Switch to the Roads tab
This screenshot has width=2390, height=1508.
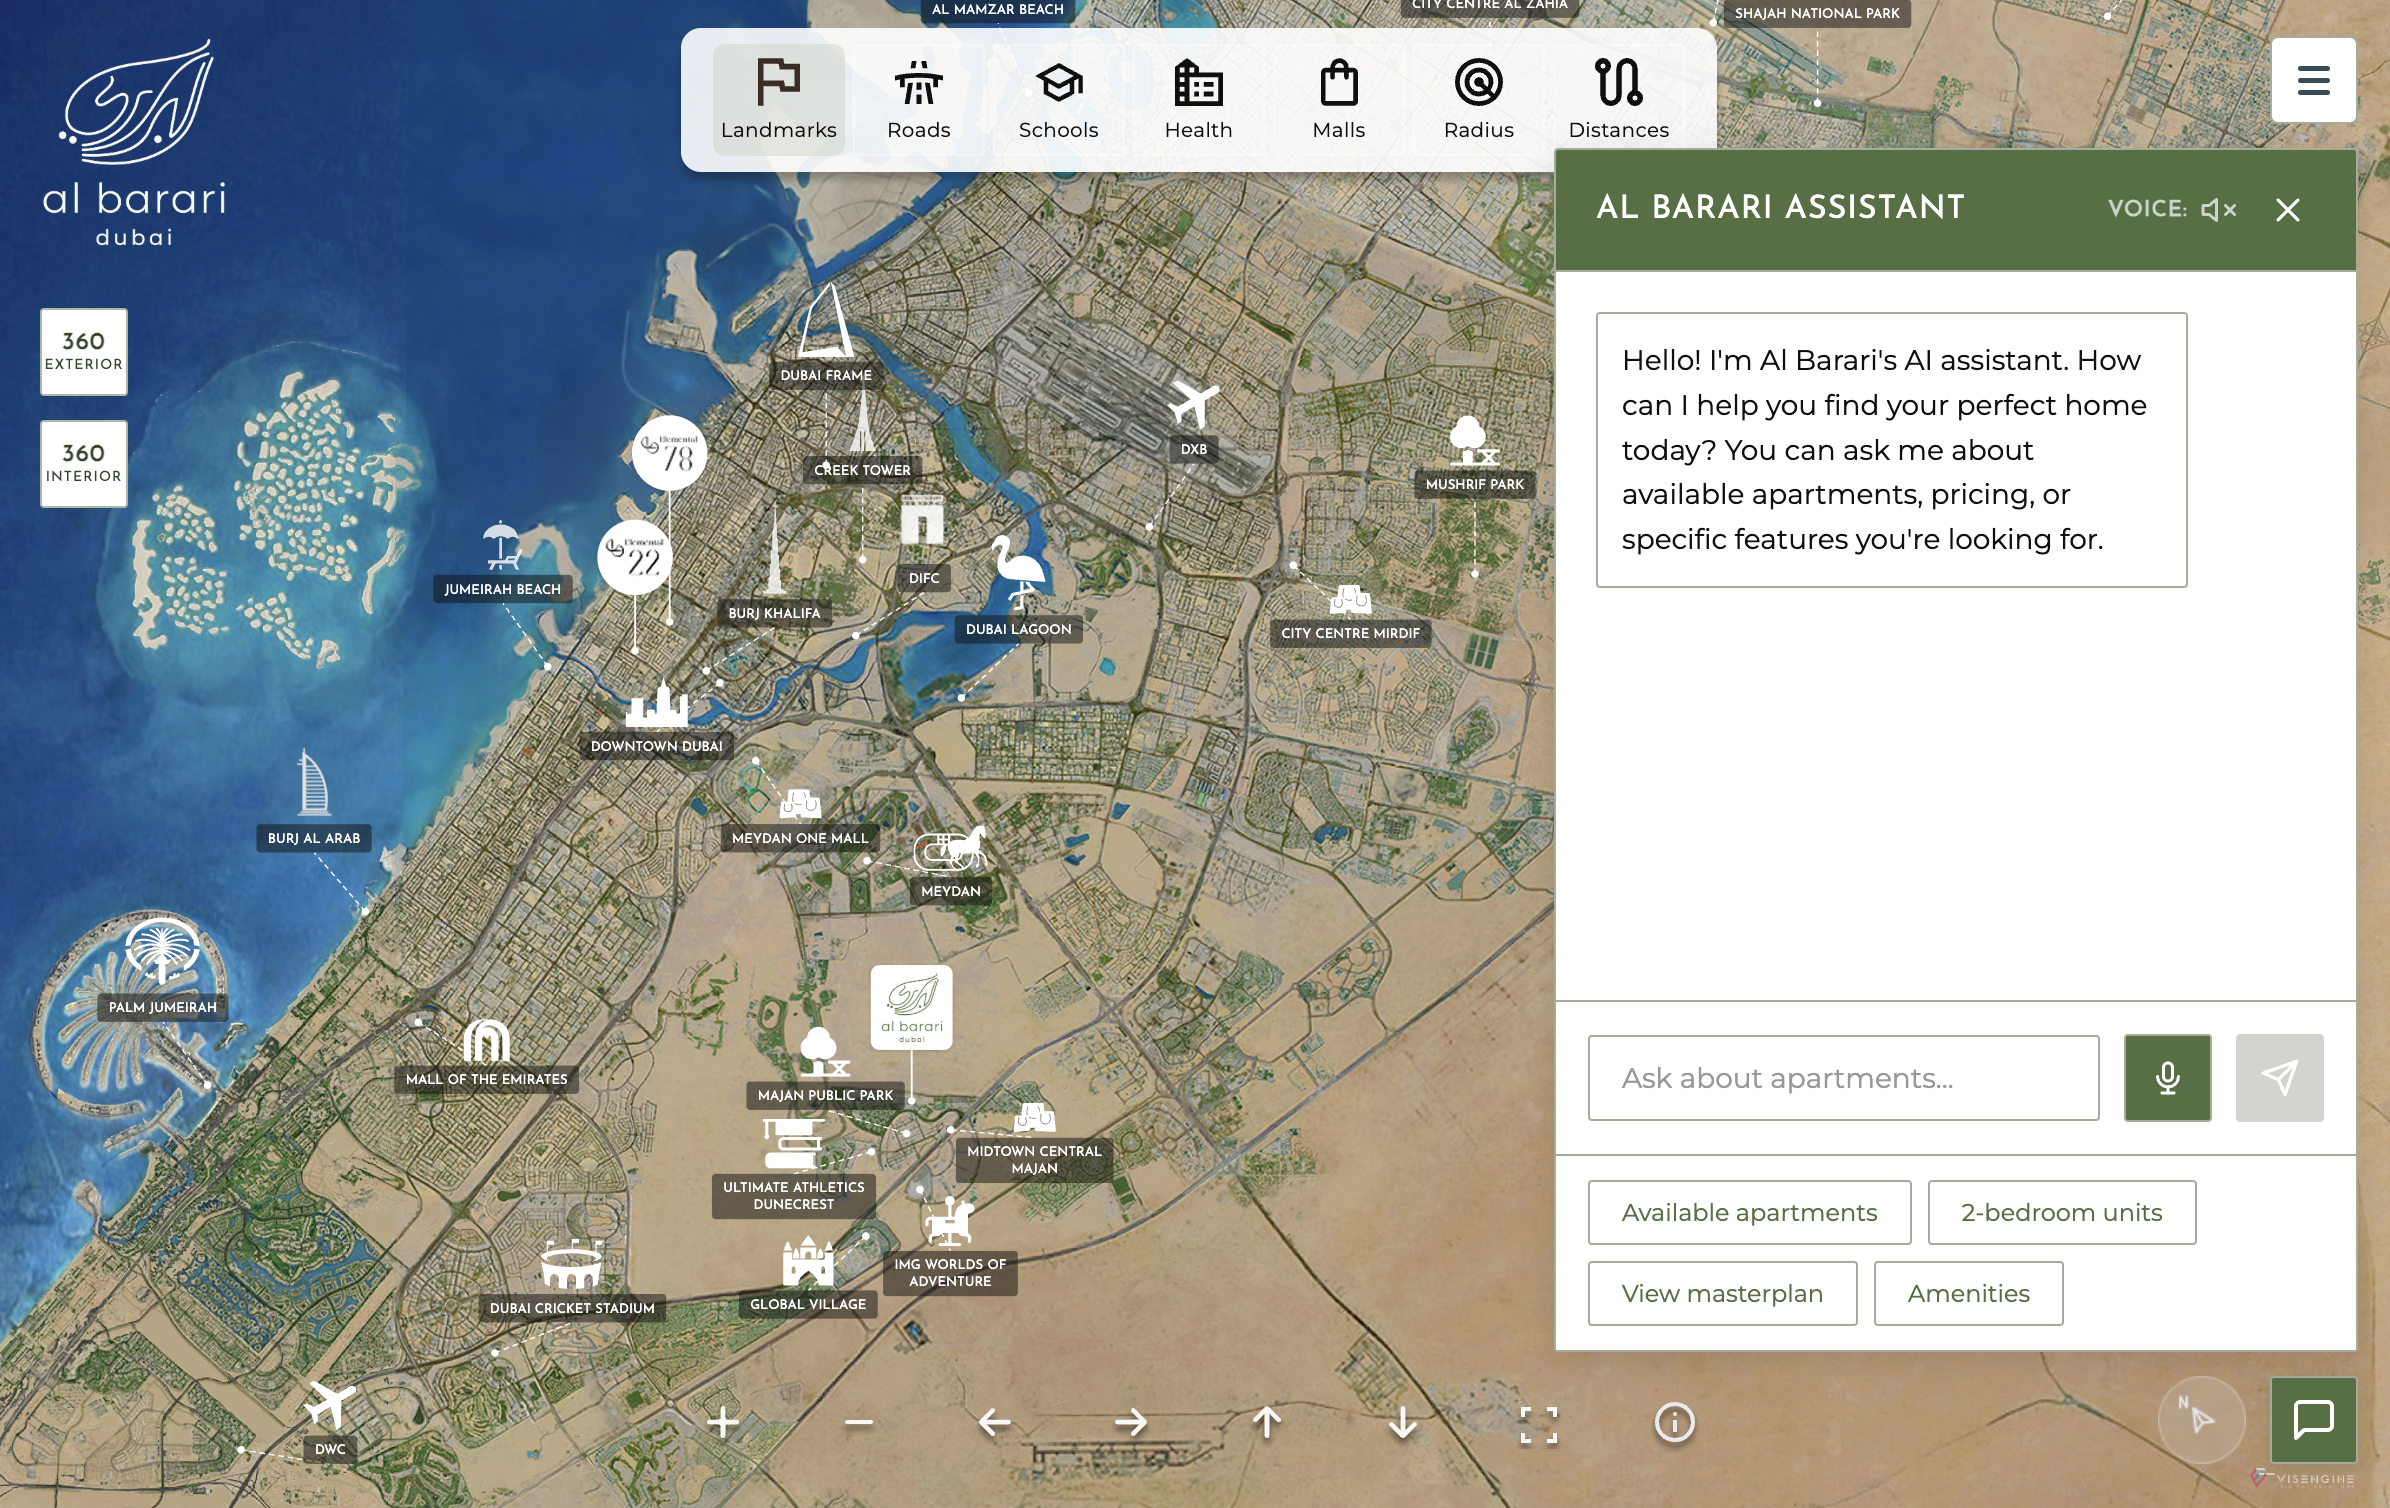918,99
